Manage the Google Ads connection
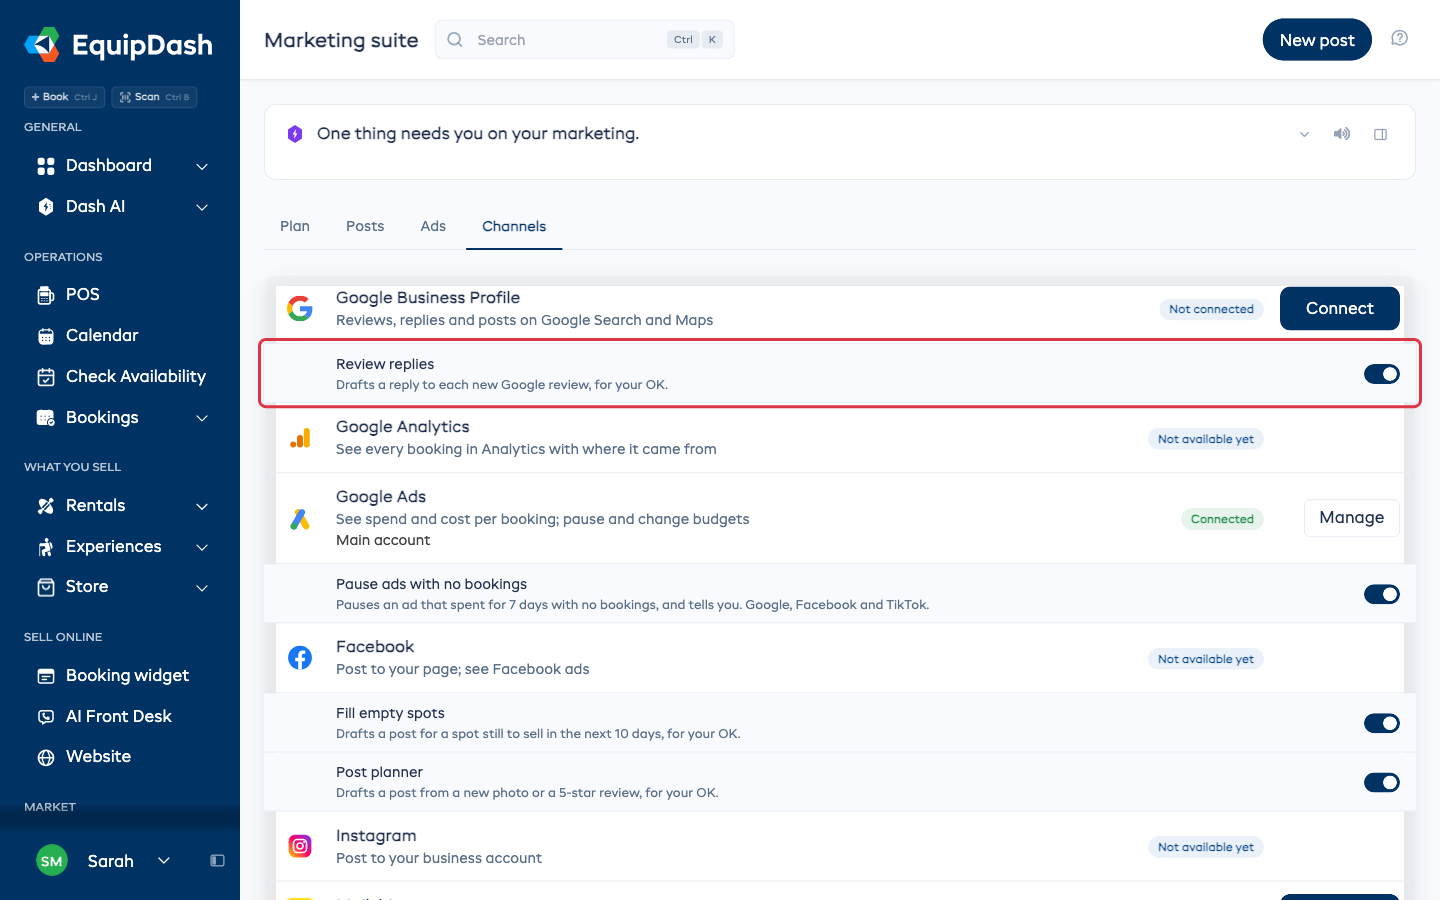 [x=1352, y=518]
